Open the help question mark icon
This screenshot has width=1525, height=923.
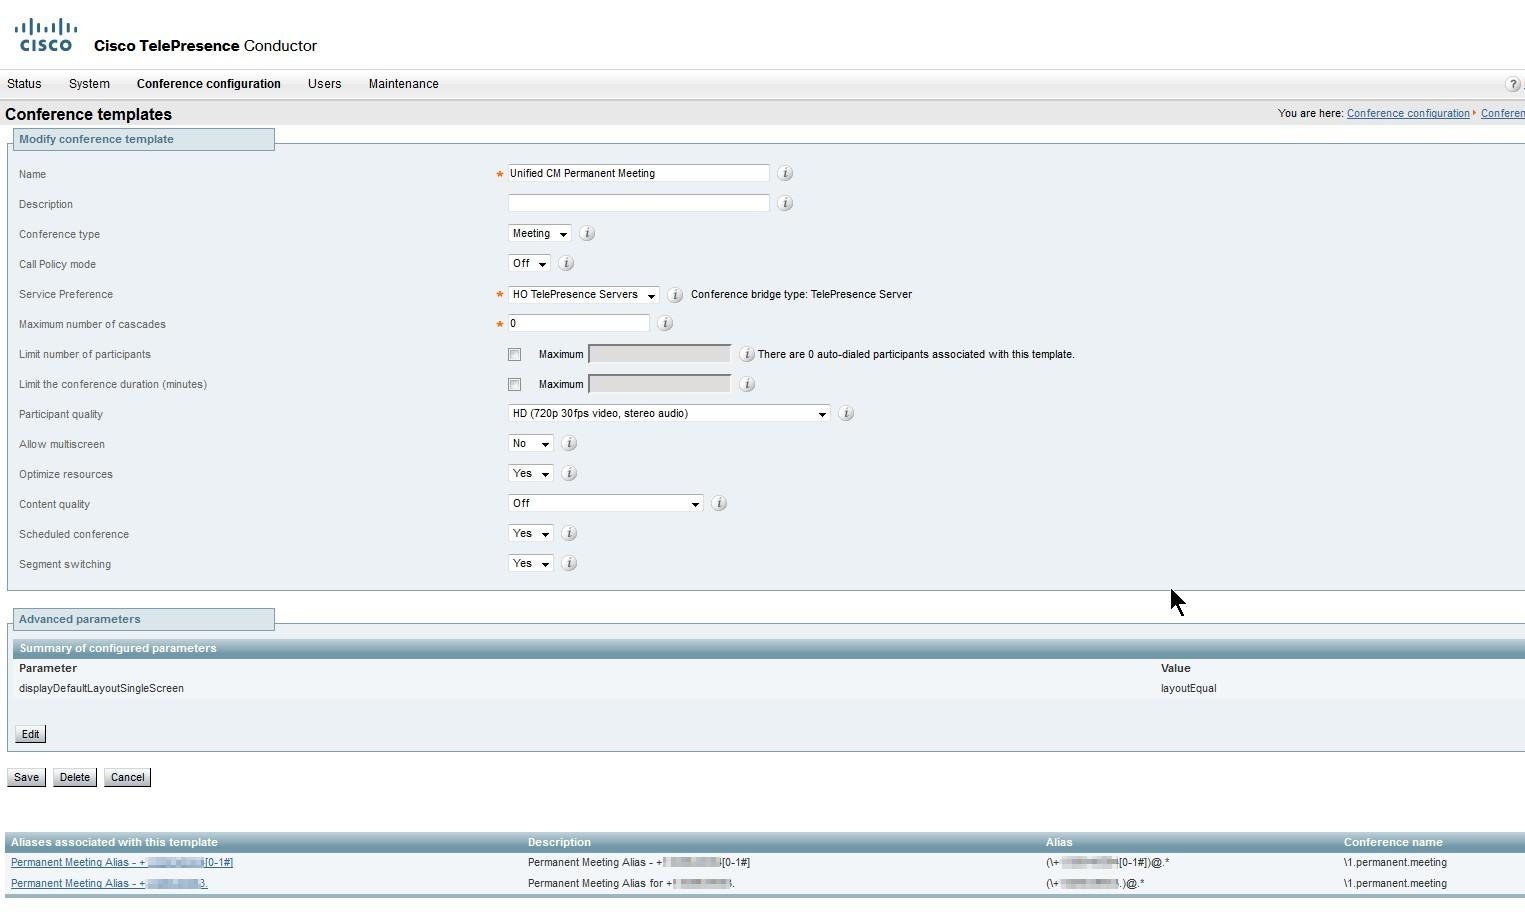pos(1513,84)
